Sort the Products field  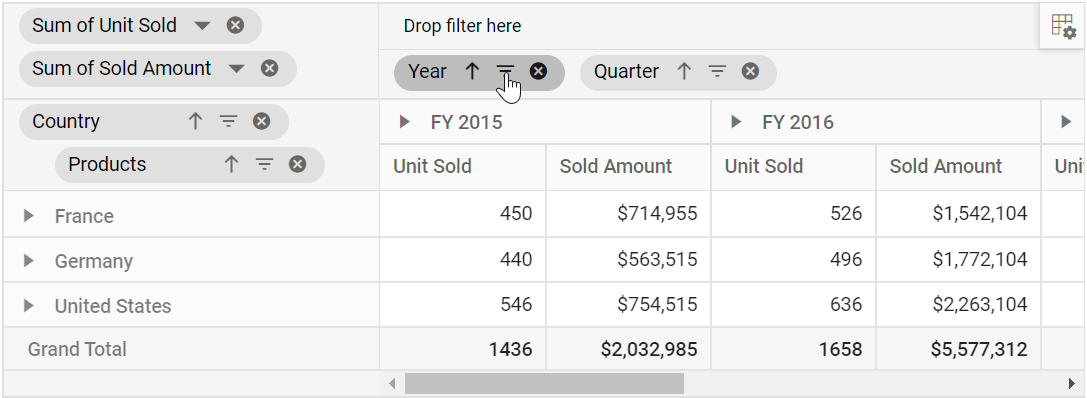231,164
